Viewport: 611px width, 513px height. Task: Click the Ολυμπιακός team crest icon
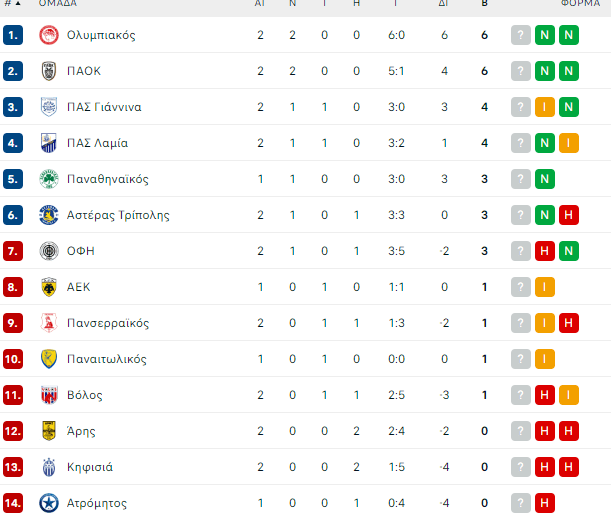click(48, 35)
